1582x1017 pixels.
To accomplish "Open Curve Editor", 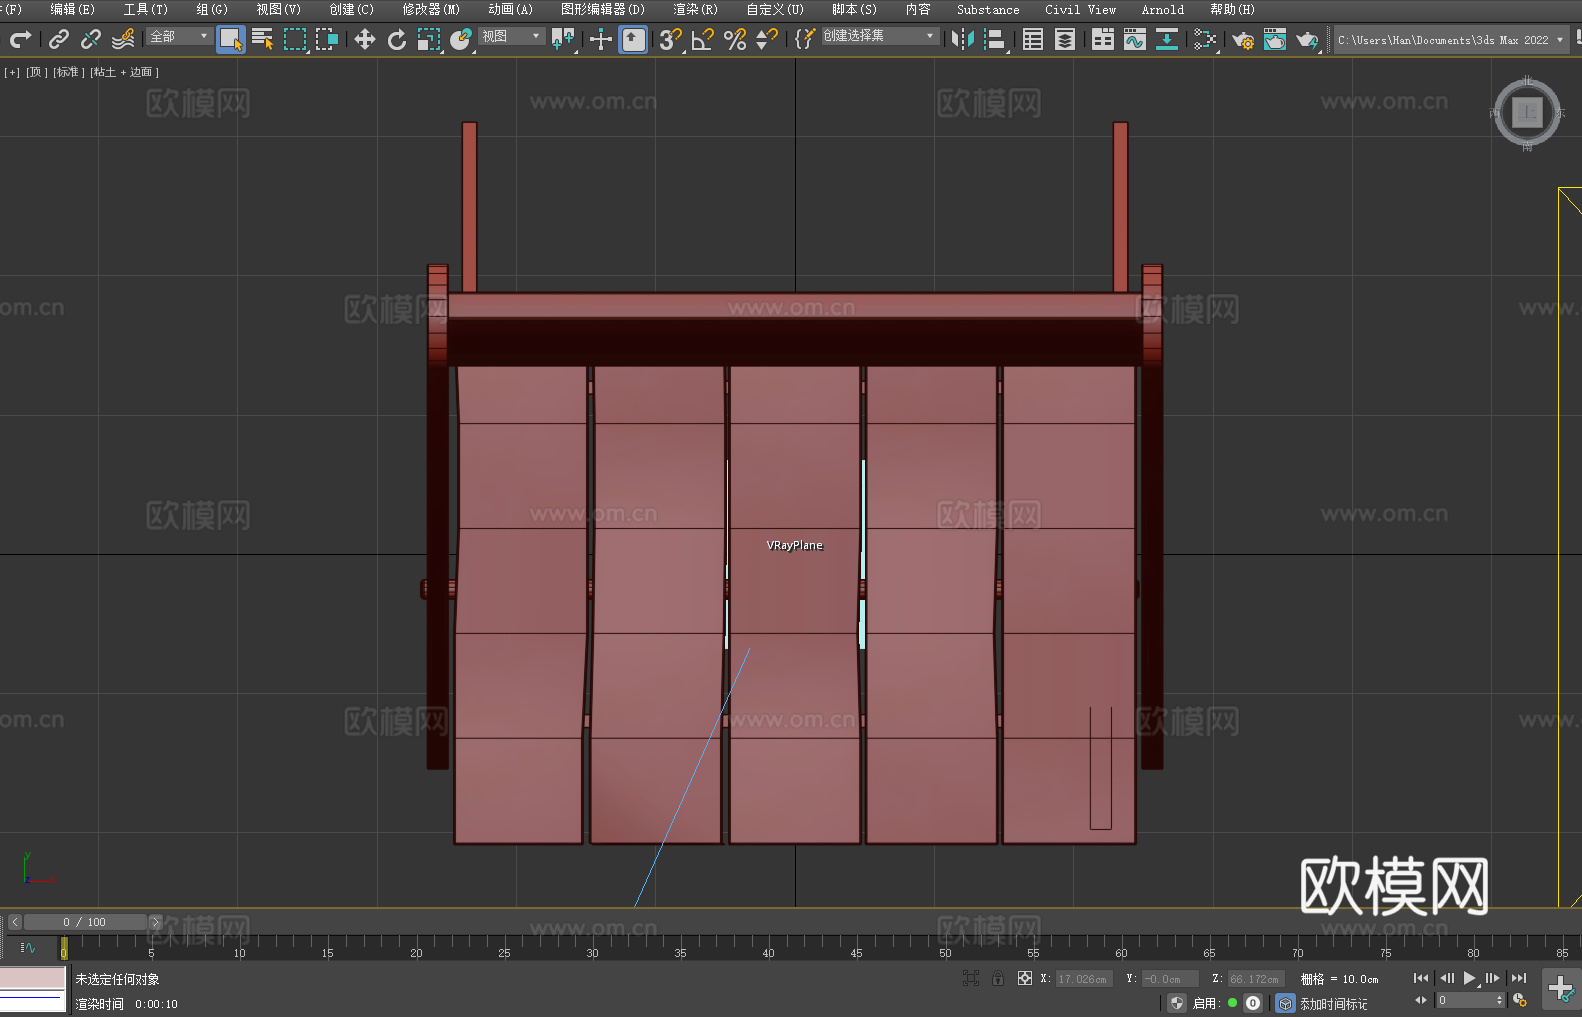I will coord(1135,39).
